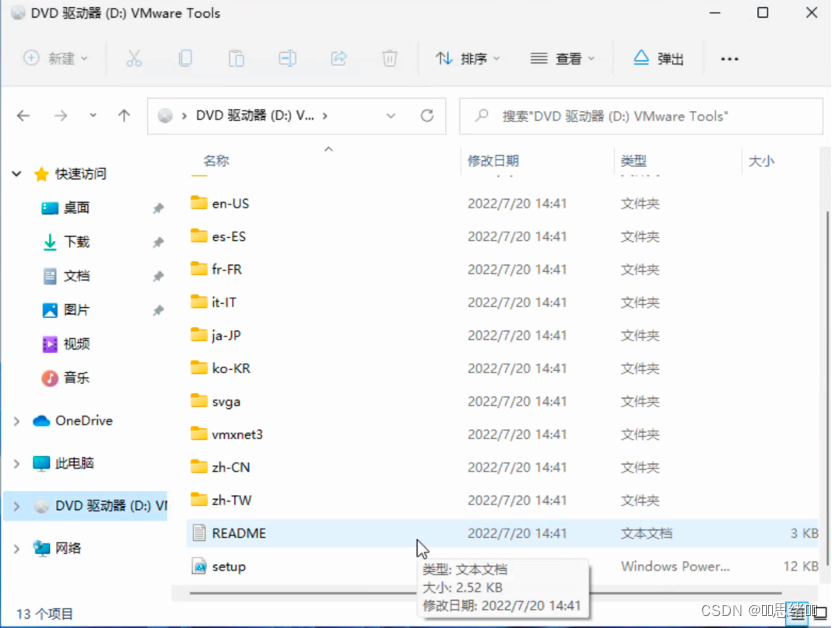Click the horizontal scrollbar below file list
This screenshot has height=628, width=832.
coord(486,592)
